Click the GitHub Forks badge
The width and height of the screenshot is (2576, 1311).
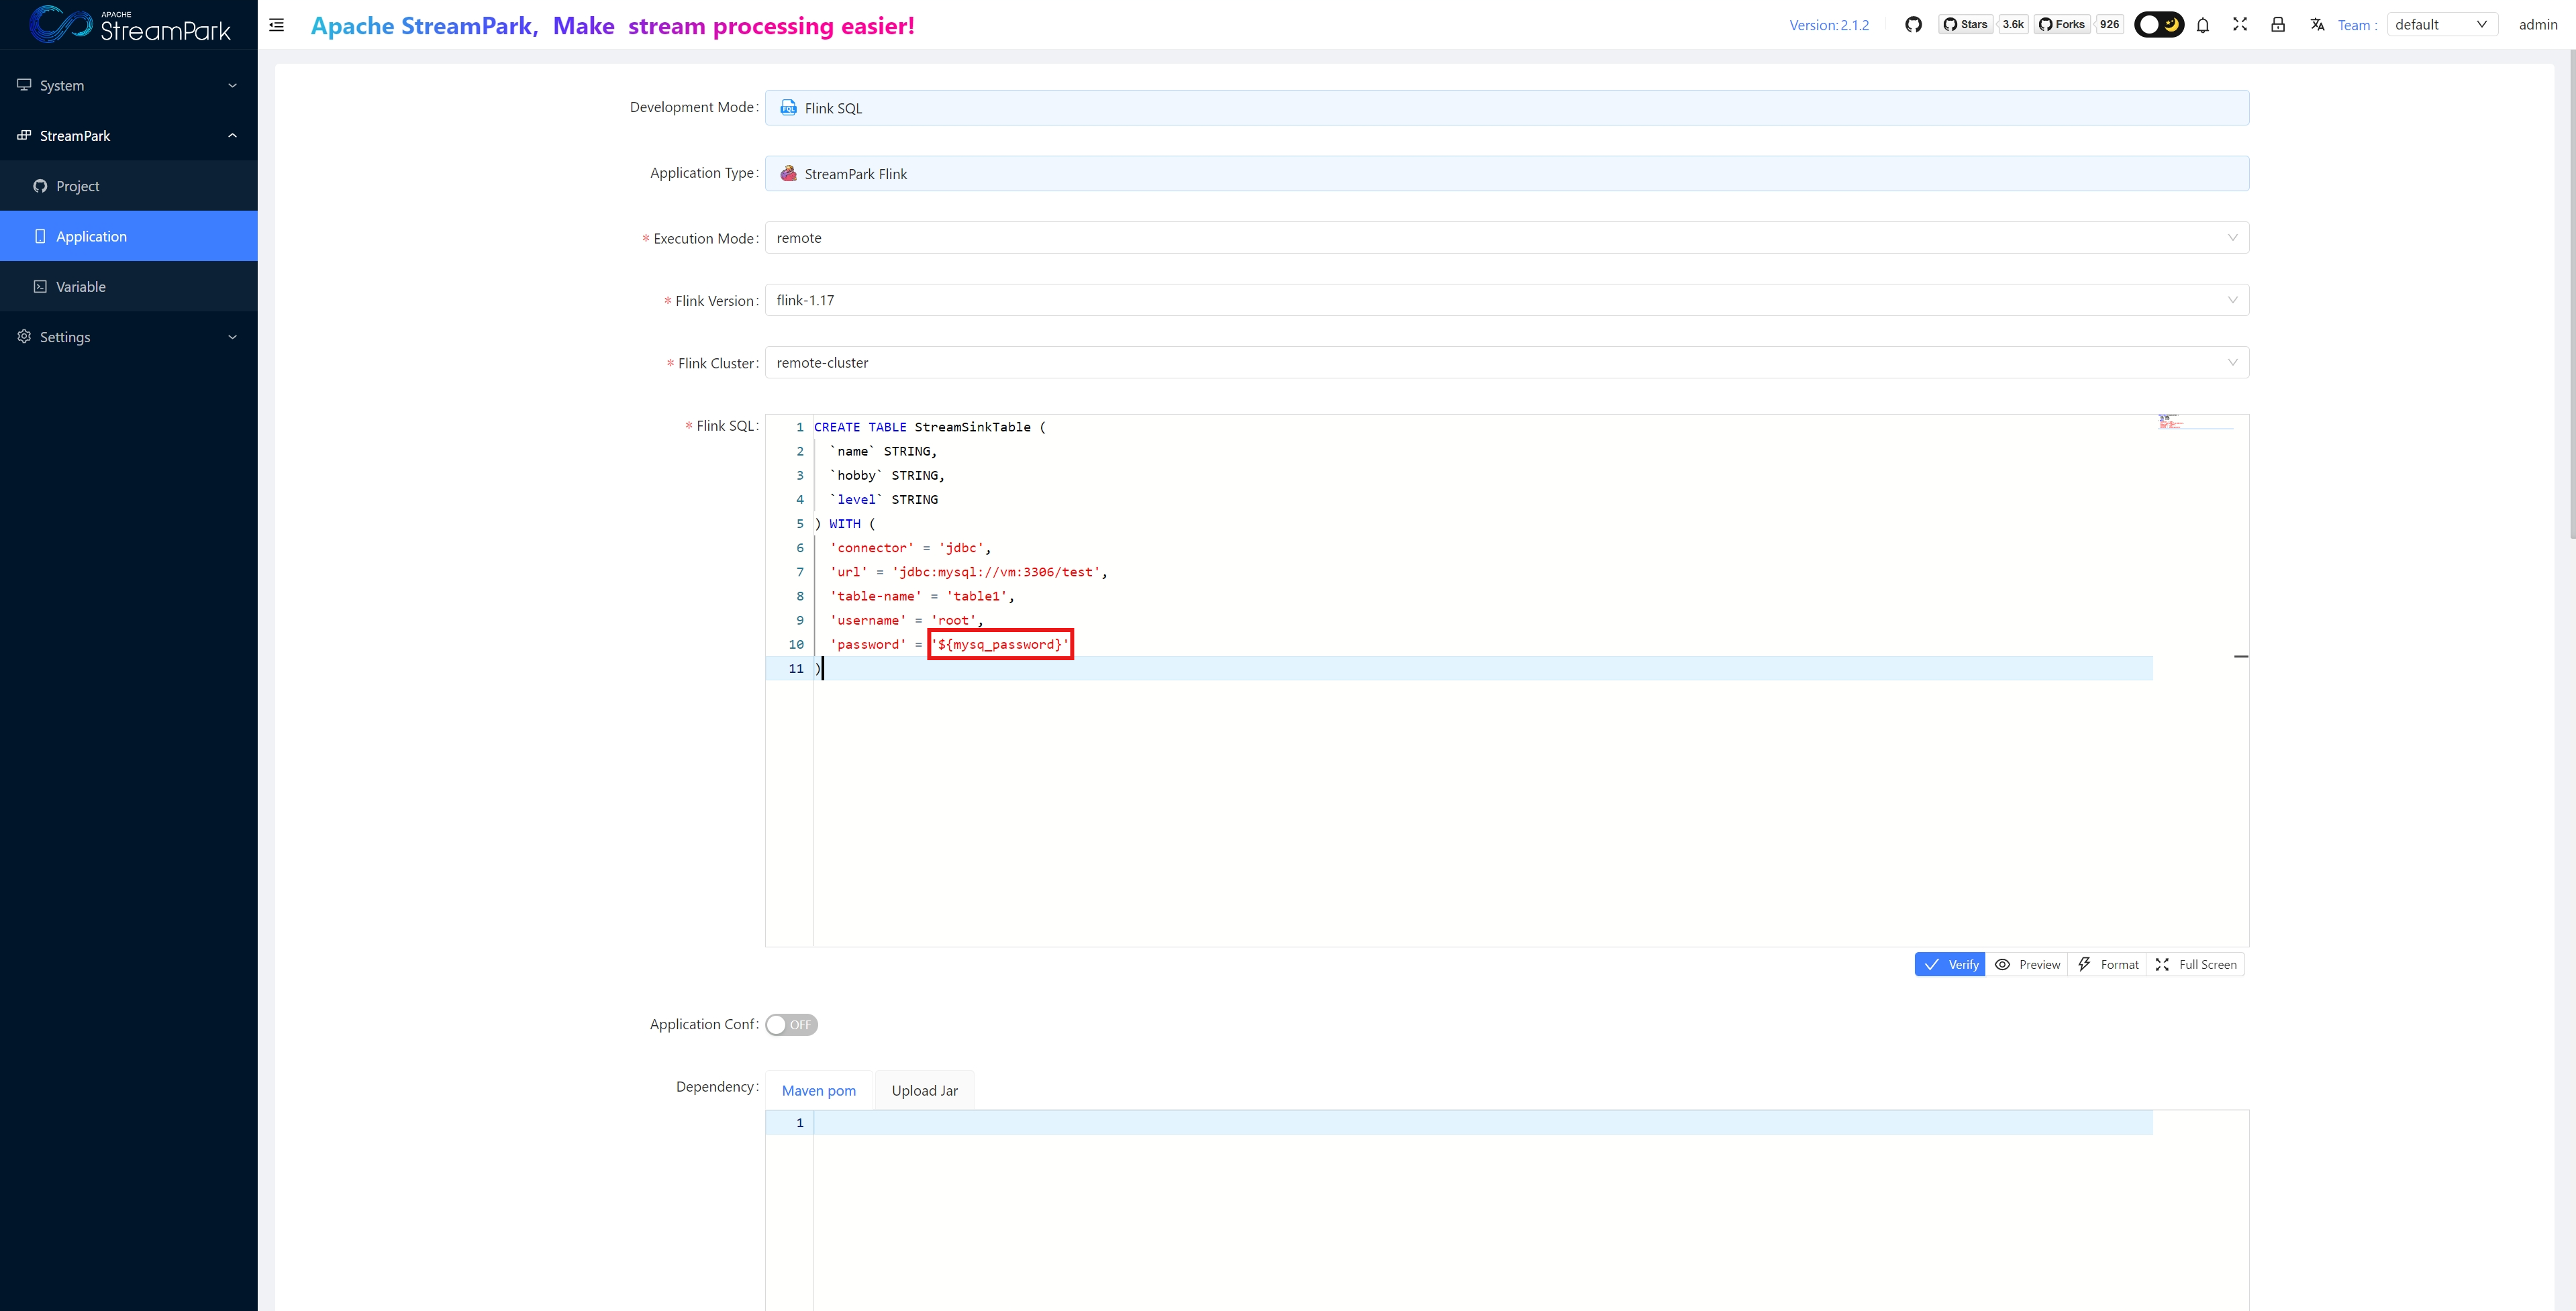pyautogui.click(x=2062, y=25)
